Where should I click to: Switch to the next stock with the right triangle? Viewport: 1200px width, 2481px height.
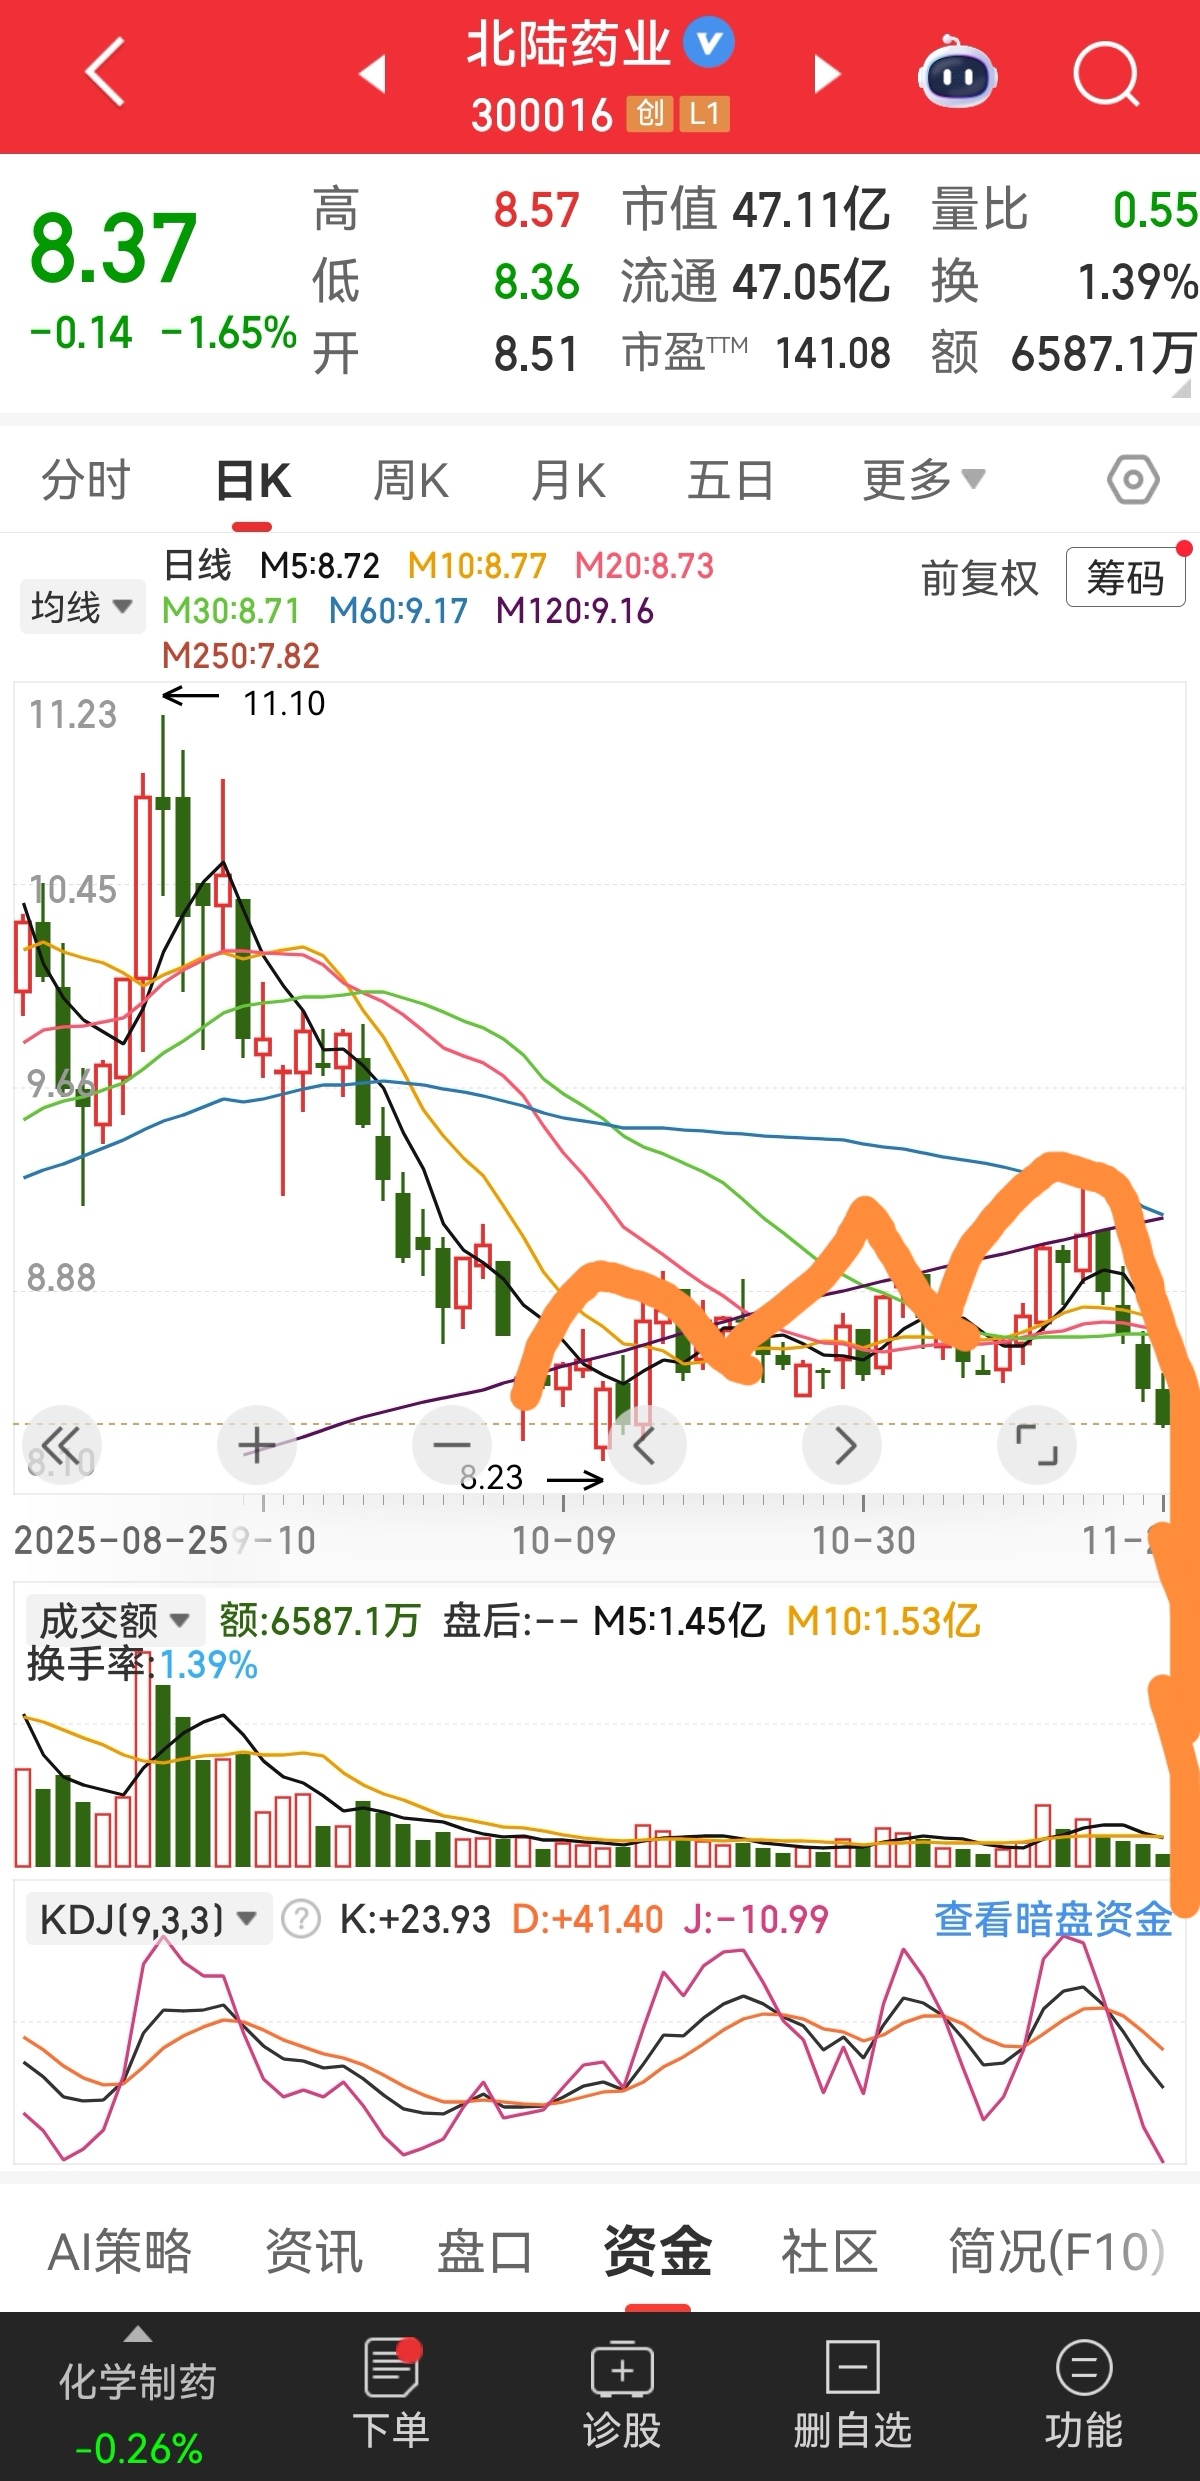pyautogui.click(x=826, y=74)
